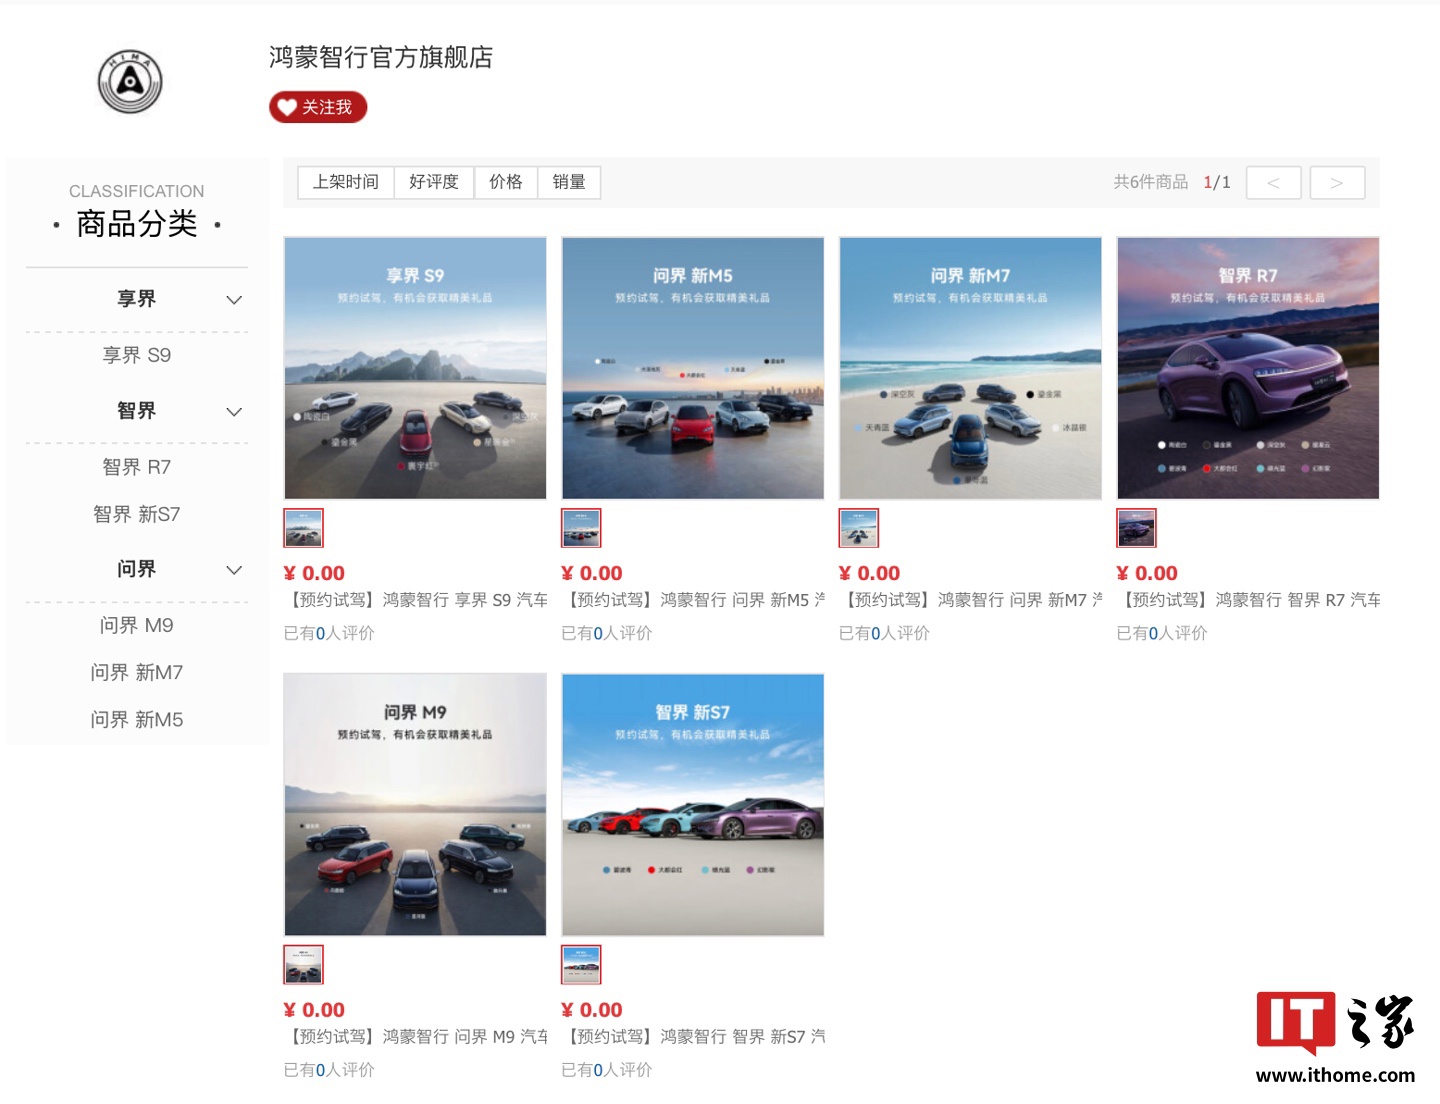Screen dimensions: 1440x1104
Task: Click the ¥ 0.00 price of 问界 新M7
Action: coord(869,573)
